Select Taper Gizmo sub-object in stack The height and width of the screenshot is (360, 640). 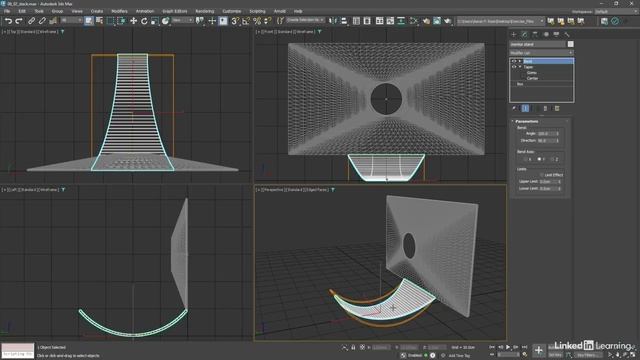point(532,73)
